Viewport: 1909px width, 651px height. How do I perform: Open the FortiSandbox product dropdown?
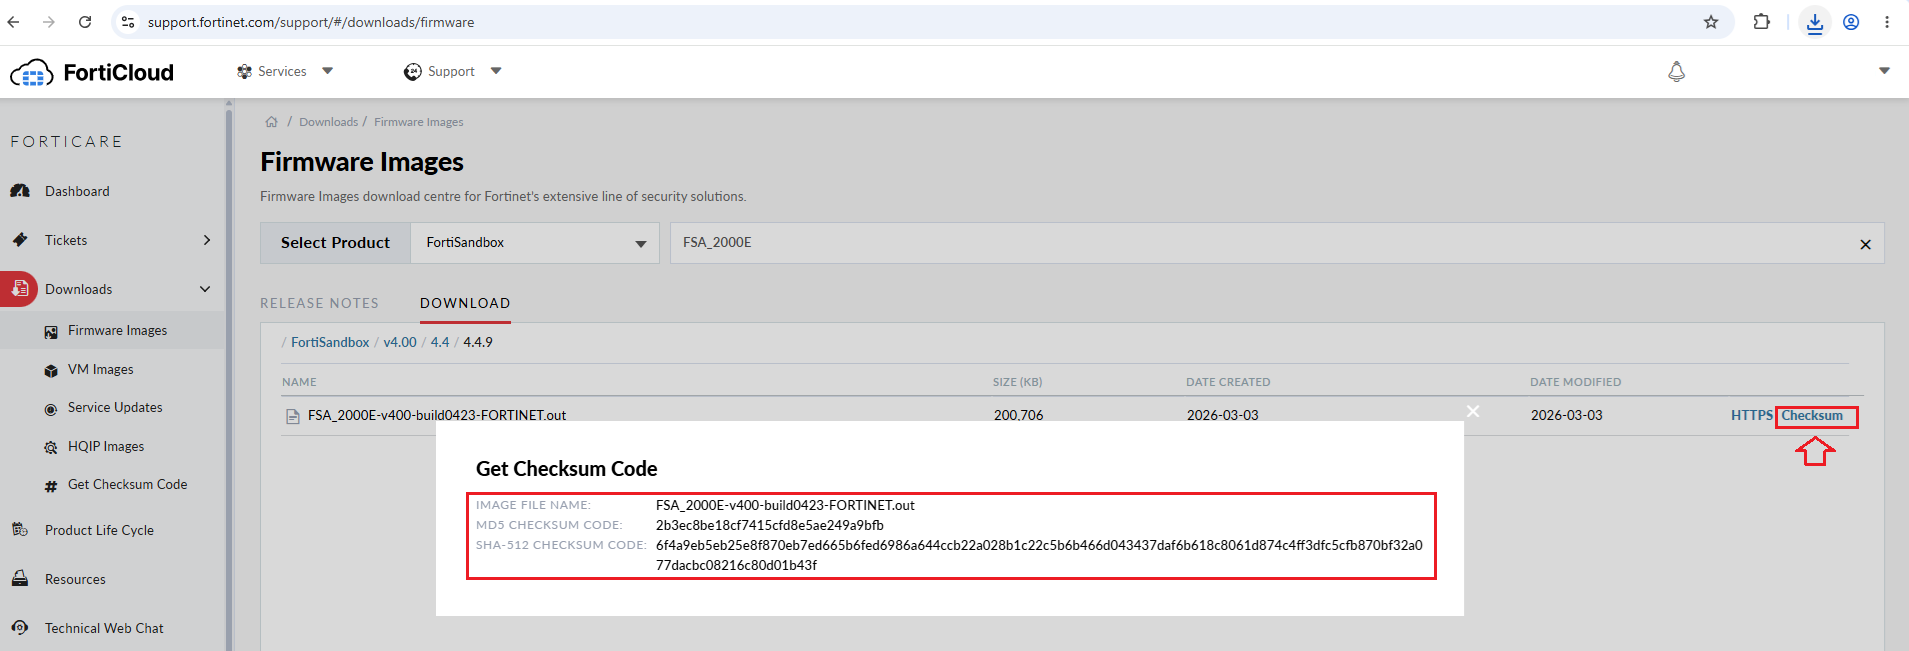point(535,243)
